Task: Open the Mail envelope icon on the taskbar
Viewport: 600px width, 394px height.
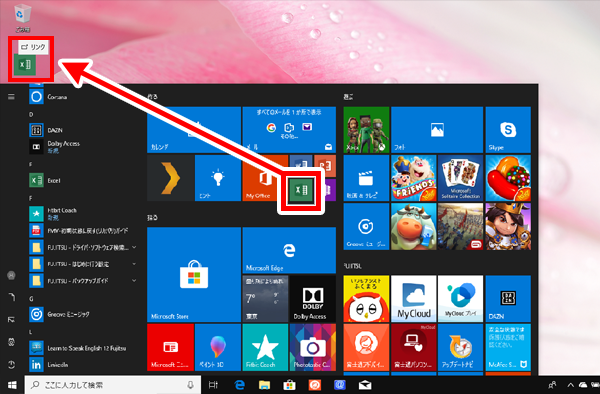Action: (x=365, y=385)
